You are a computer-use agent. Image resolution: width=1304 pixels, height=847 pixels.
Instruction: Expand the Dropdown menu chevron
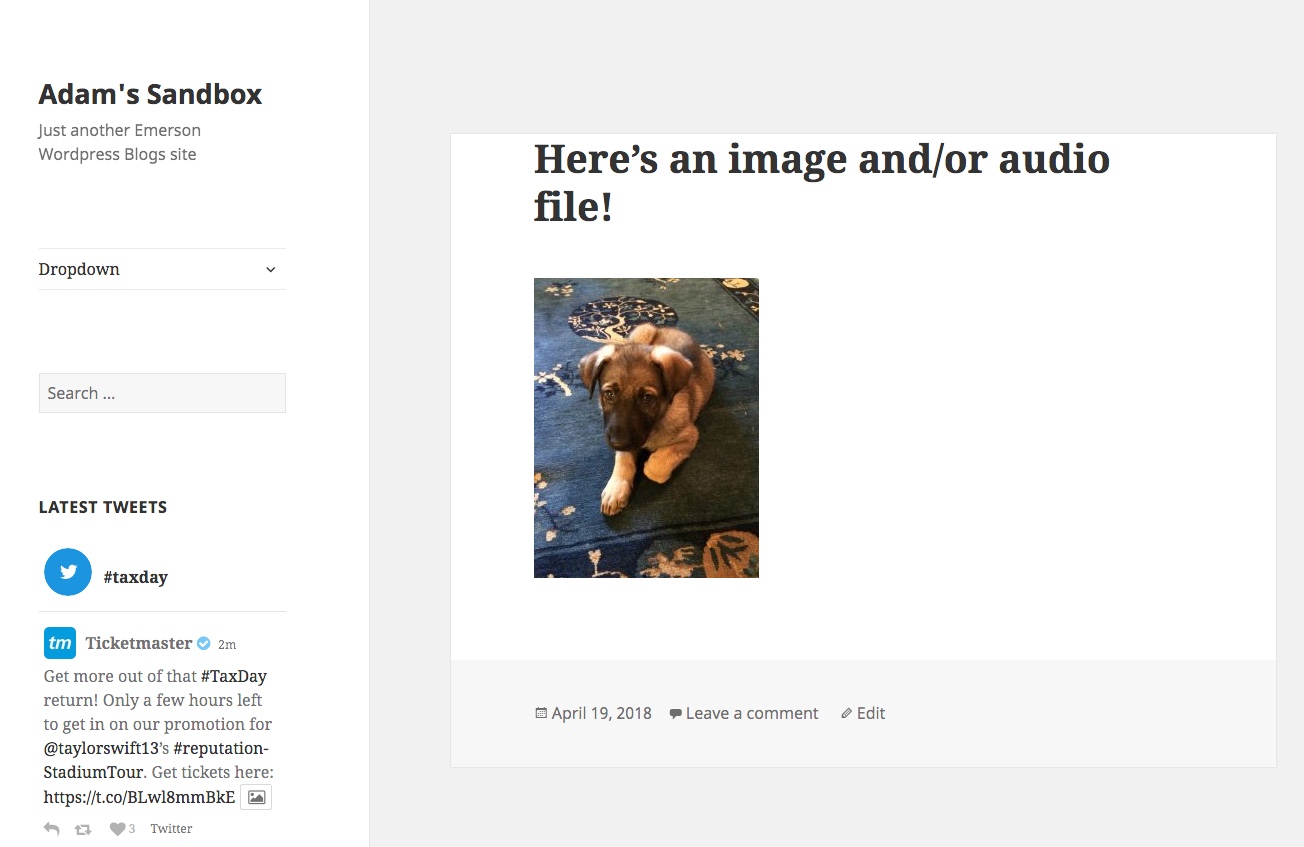tap(270, 269)
